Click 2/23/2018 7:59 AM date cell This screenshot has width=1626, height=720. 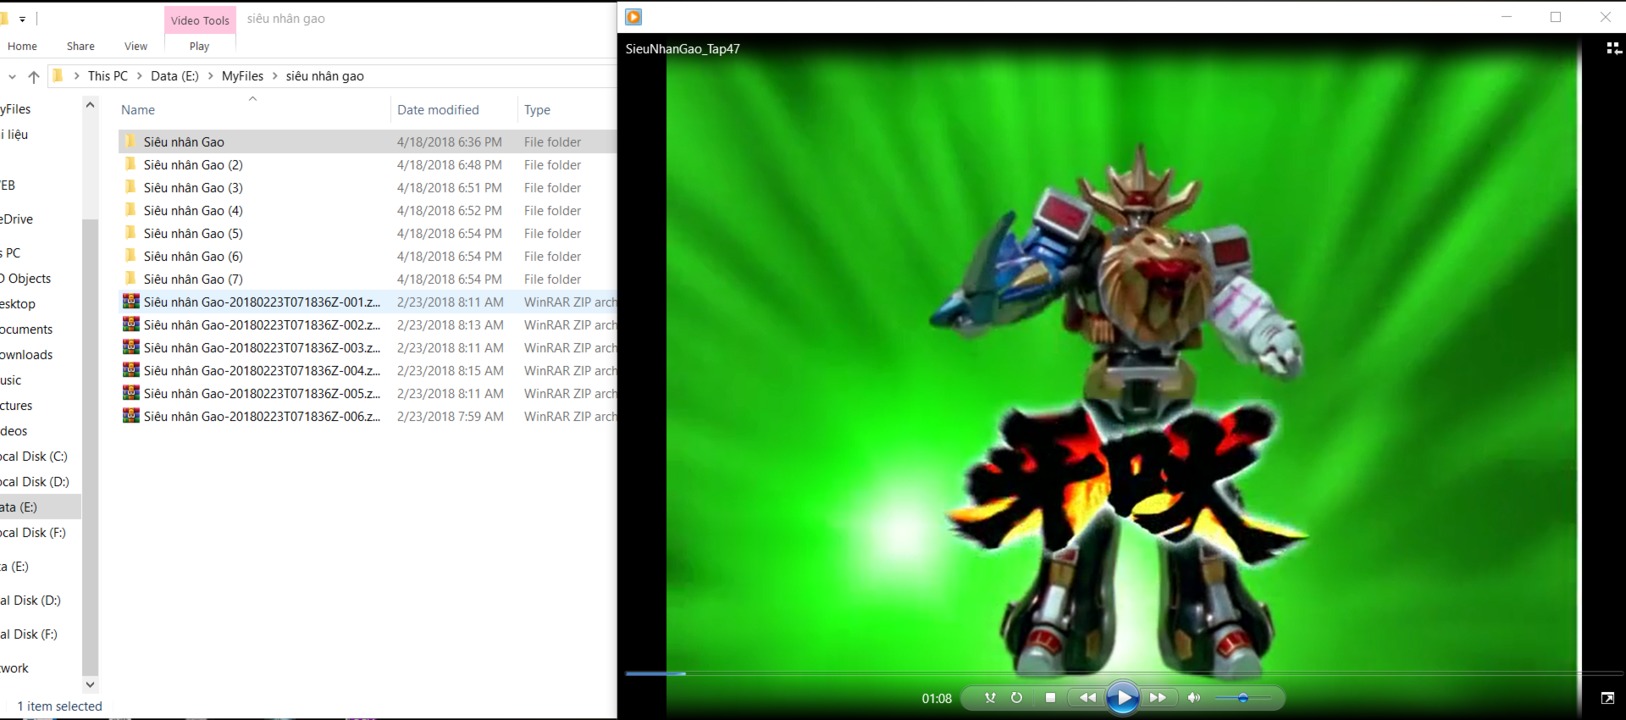[450, 417]
